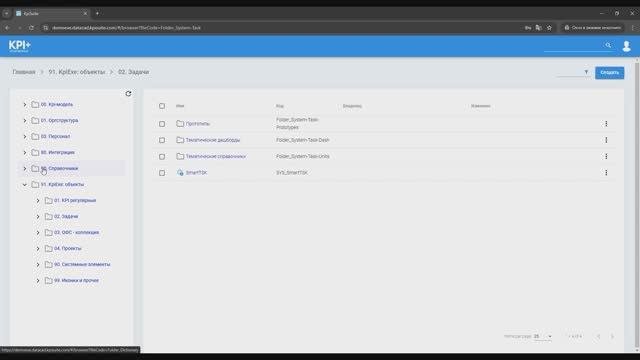Viewport: 640px width, 360px height.
Task: Check the box for the SmartTSK row
Action: pyautogui.click(x=162, y=173)
